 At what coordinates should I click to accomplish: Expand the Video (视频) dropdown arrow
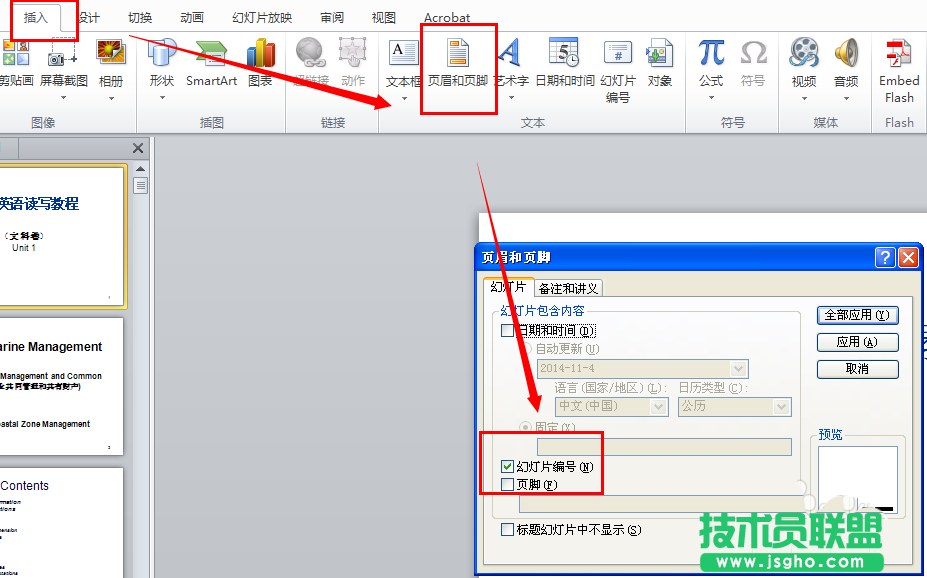click(804, 98)
